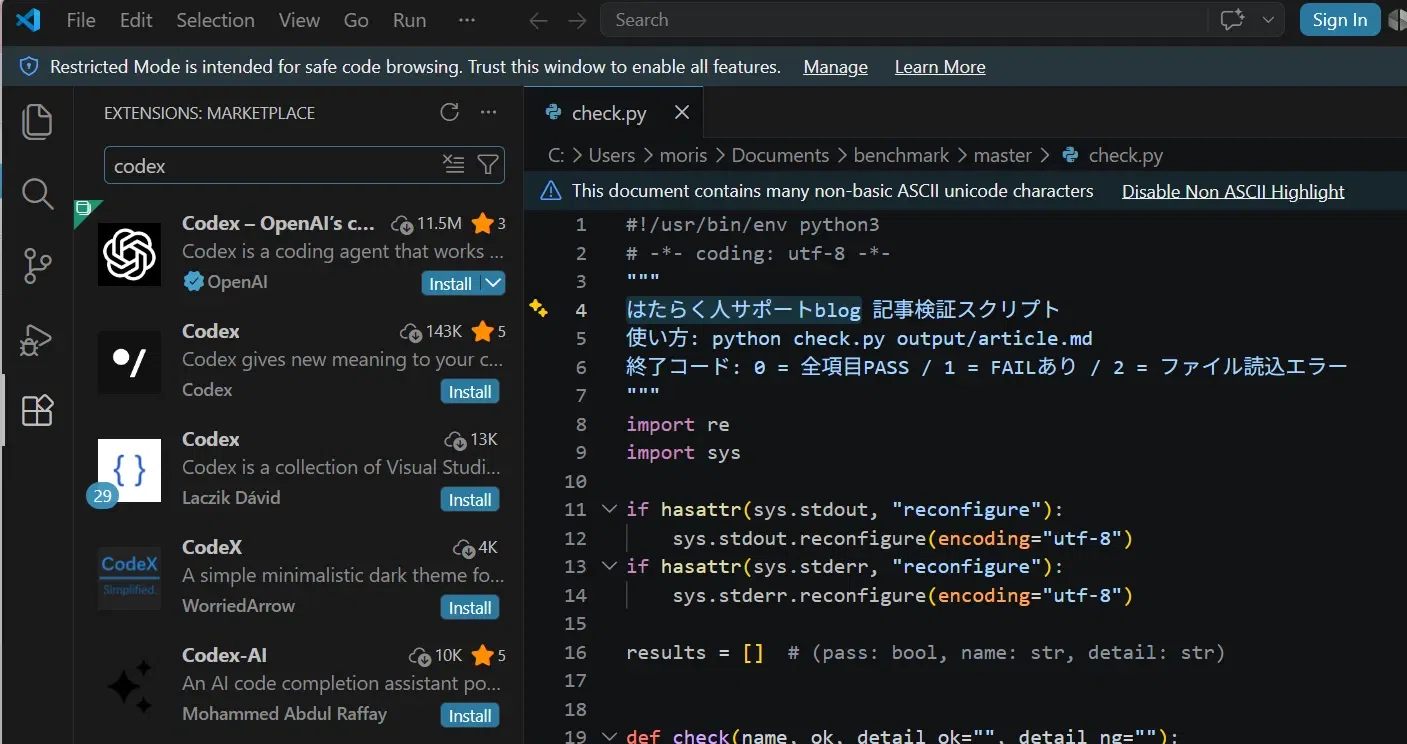1407x744 pixels.
Task: Click the Users breadcrumb segment
Action: 612,155
